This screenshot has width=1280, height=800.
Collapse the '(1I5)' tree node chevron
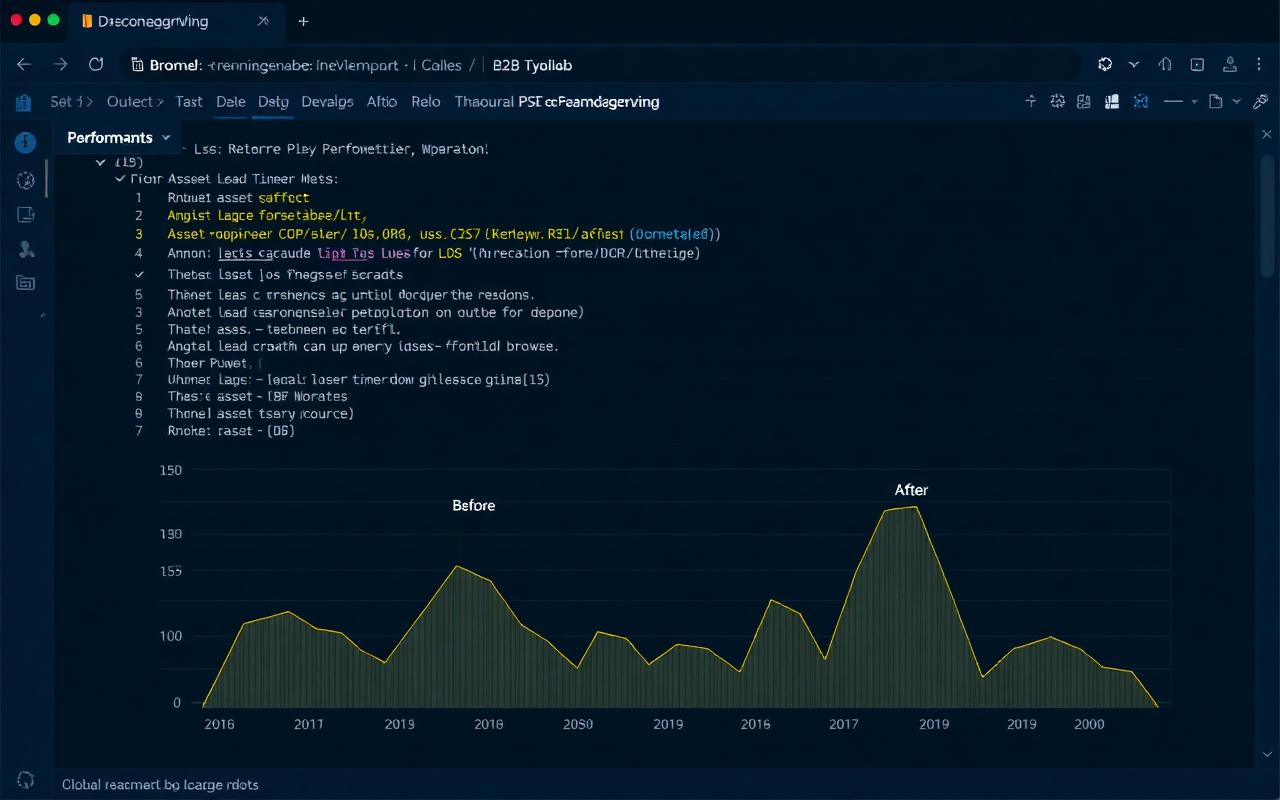pos(100,161)
